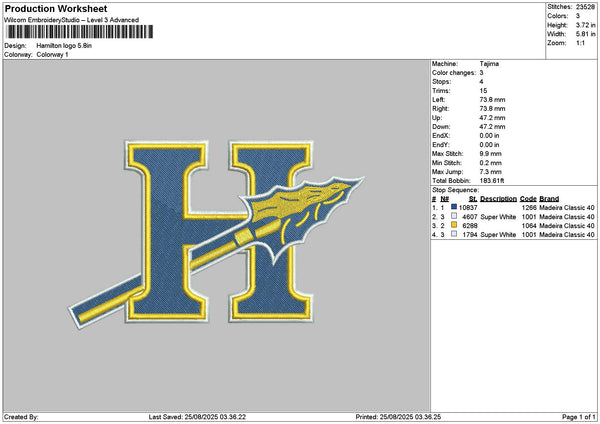This screenshot has width=600, height=424.
Task: Click the Width value '5.81 in'
Action: pos(585,34)
